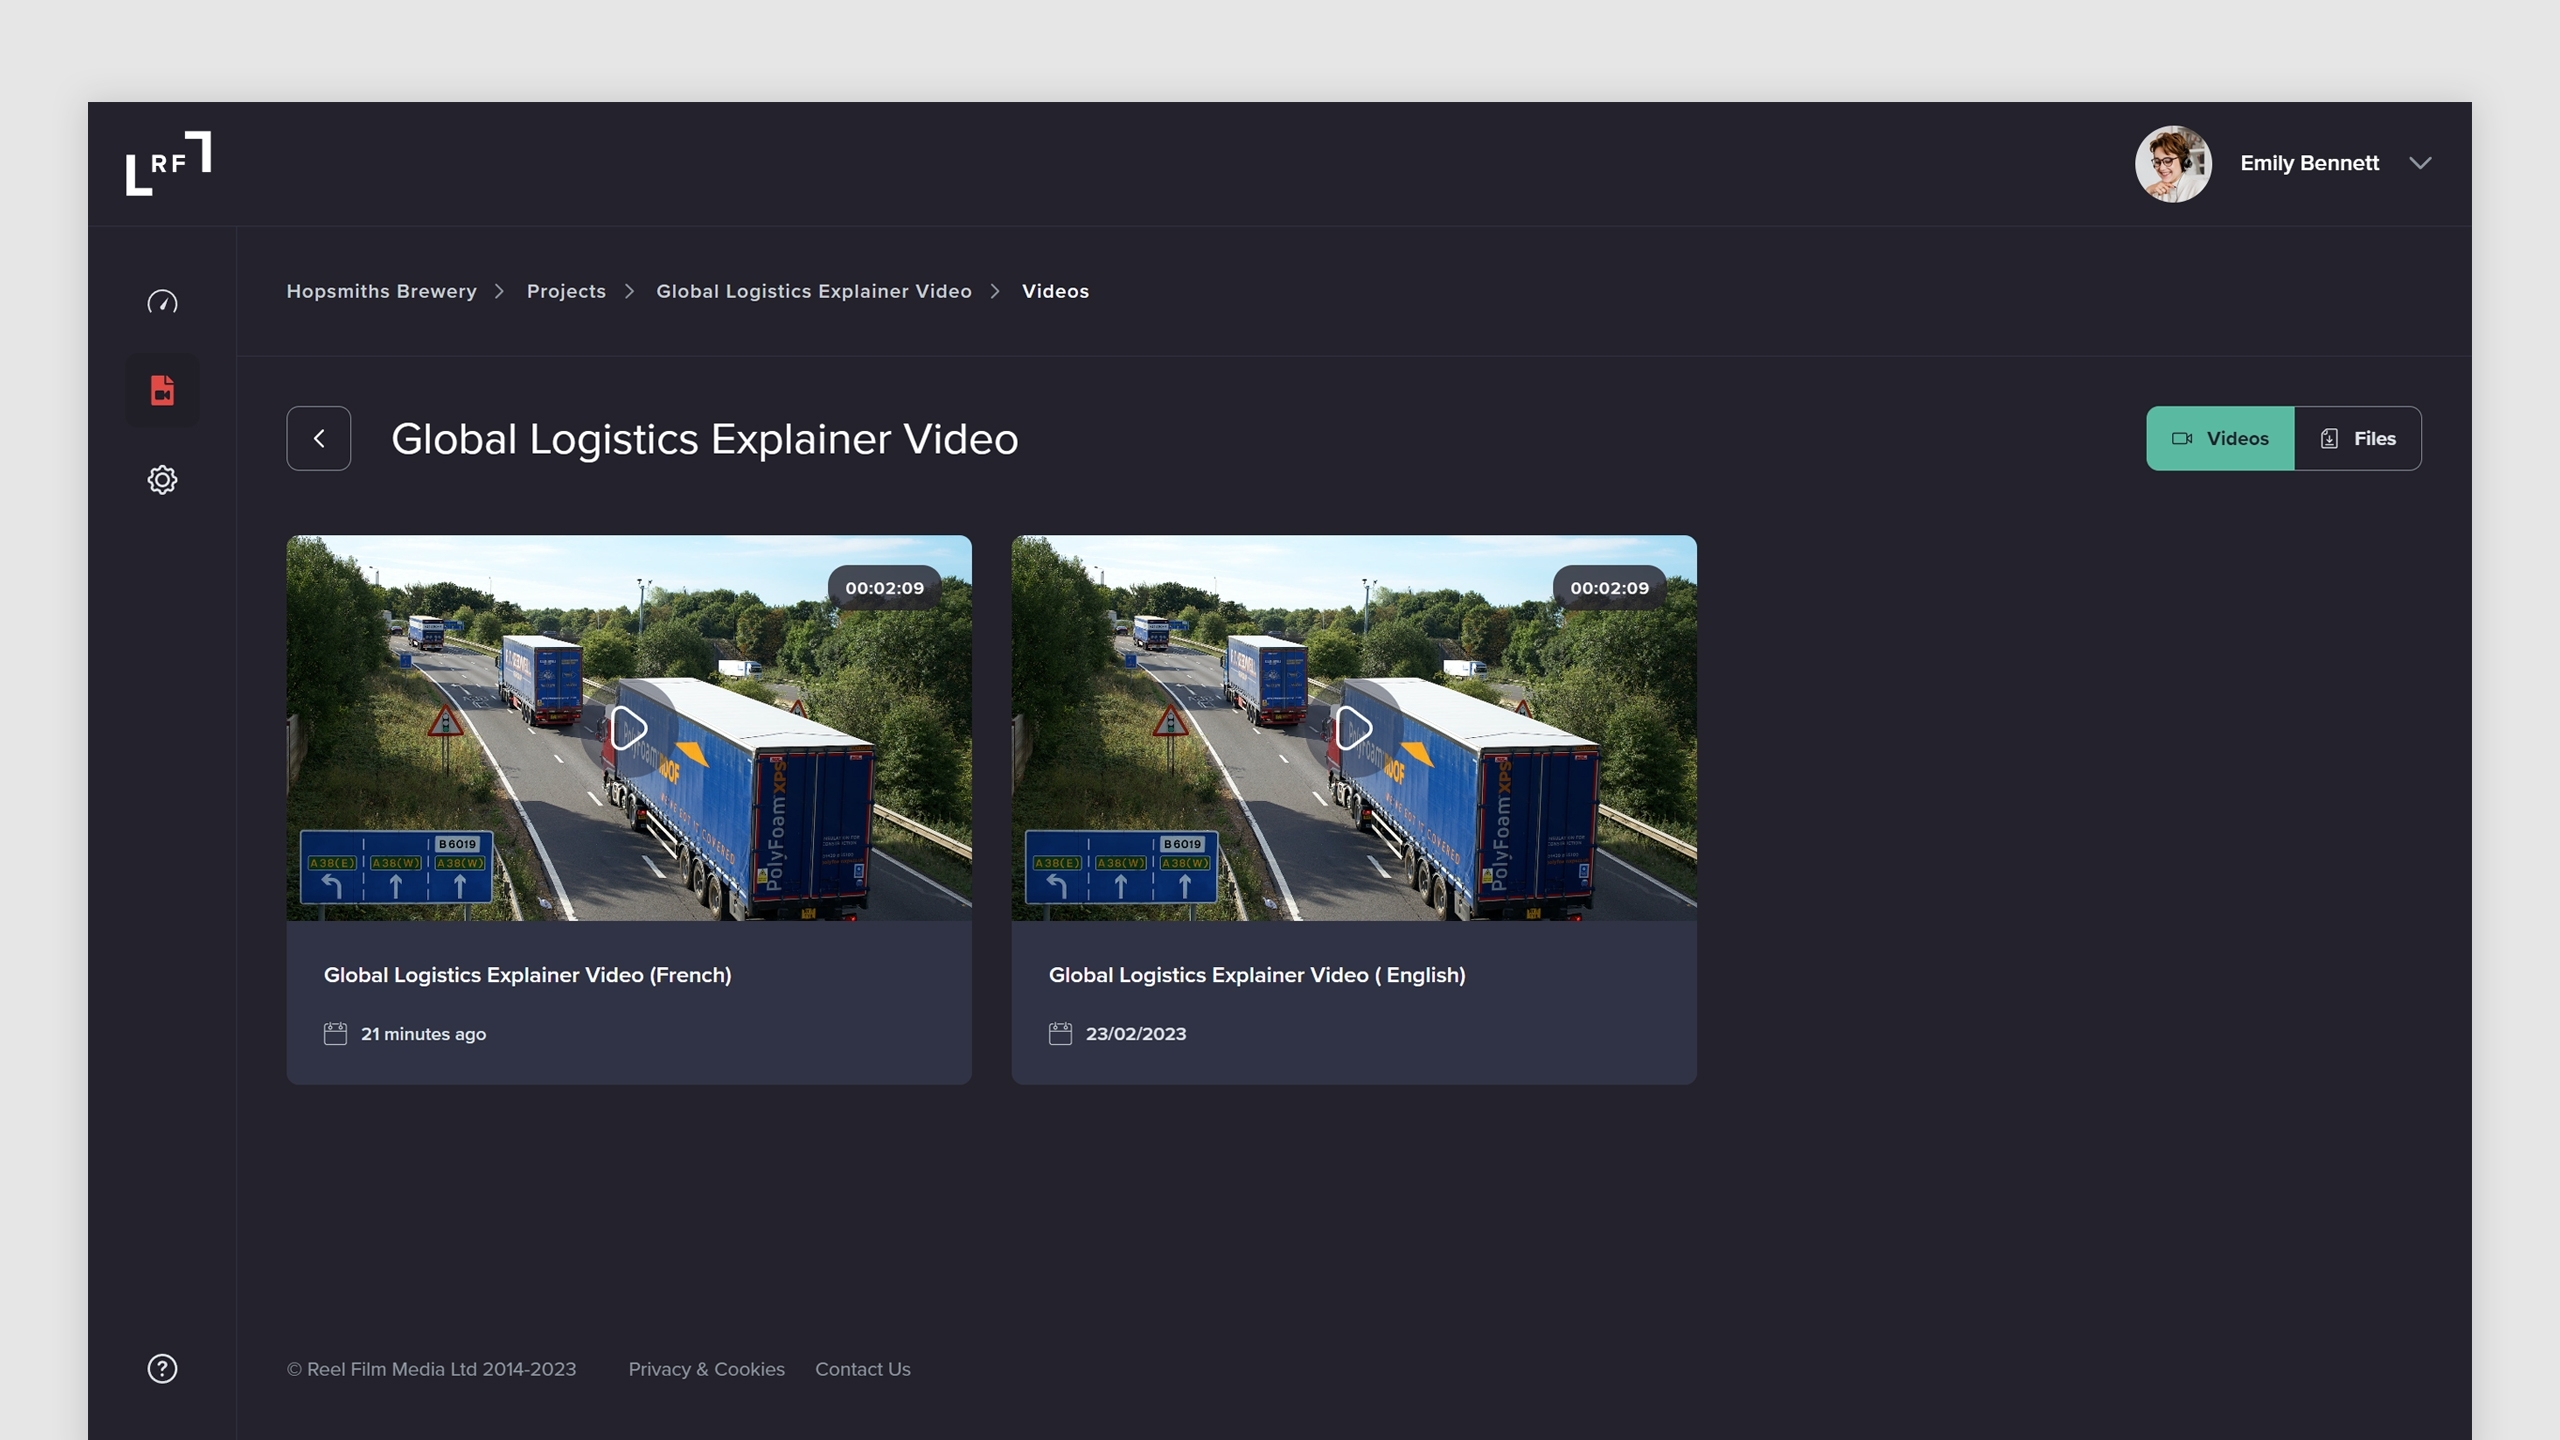Switch to the Videos tab
Image resolution: width=2560 pixels, height=1440 pixels.
tap(2219, 438)
